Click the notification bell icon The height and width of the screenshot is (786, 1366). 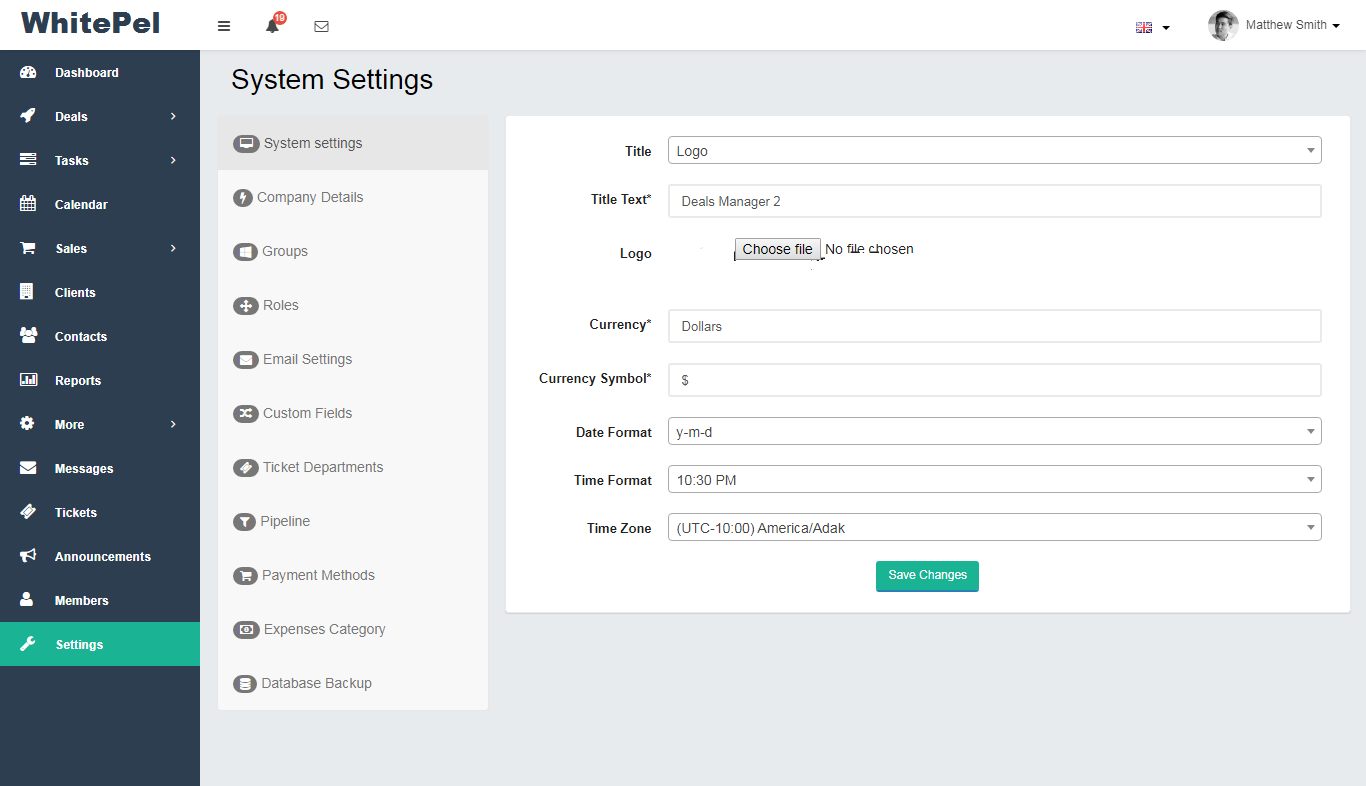click(272, 26)
